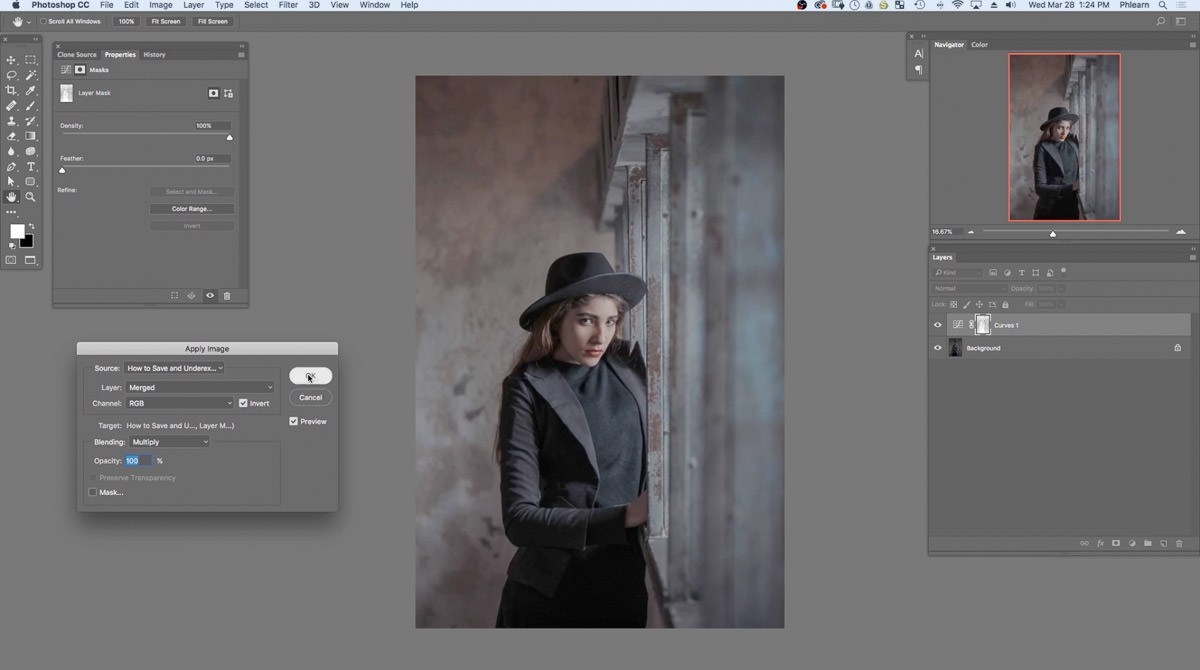The height and width of the screenshot is (670, 1200).
Task: Swap foreground and background colors
Action: [x=31, y=227]
